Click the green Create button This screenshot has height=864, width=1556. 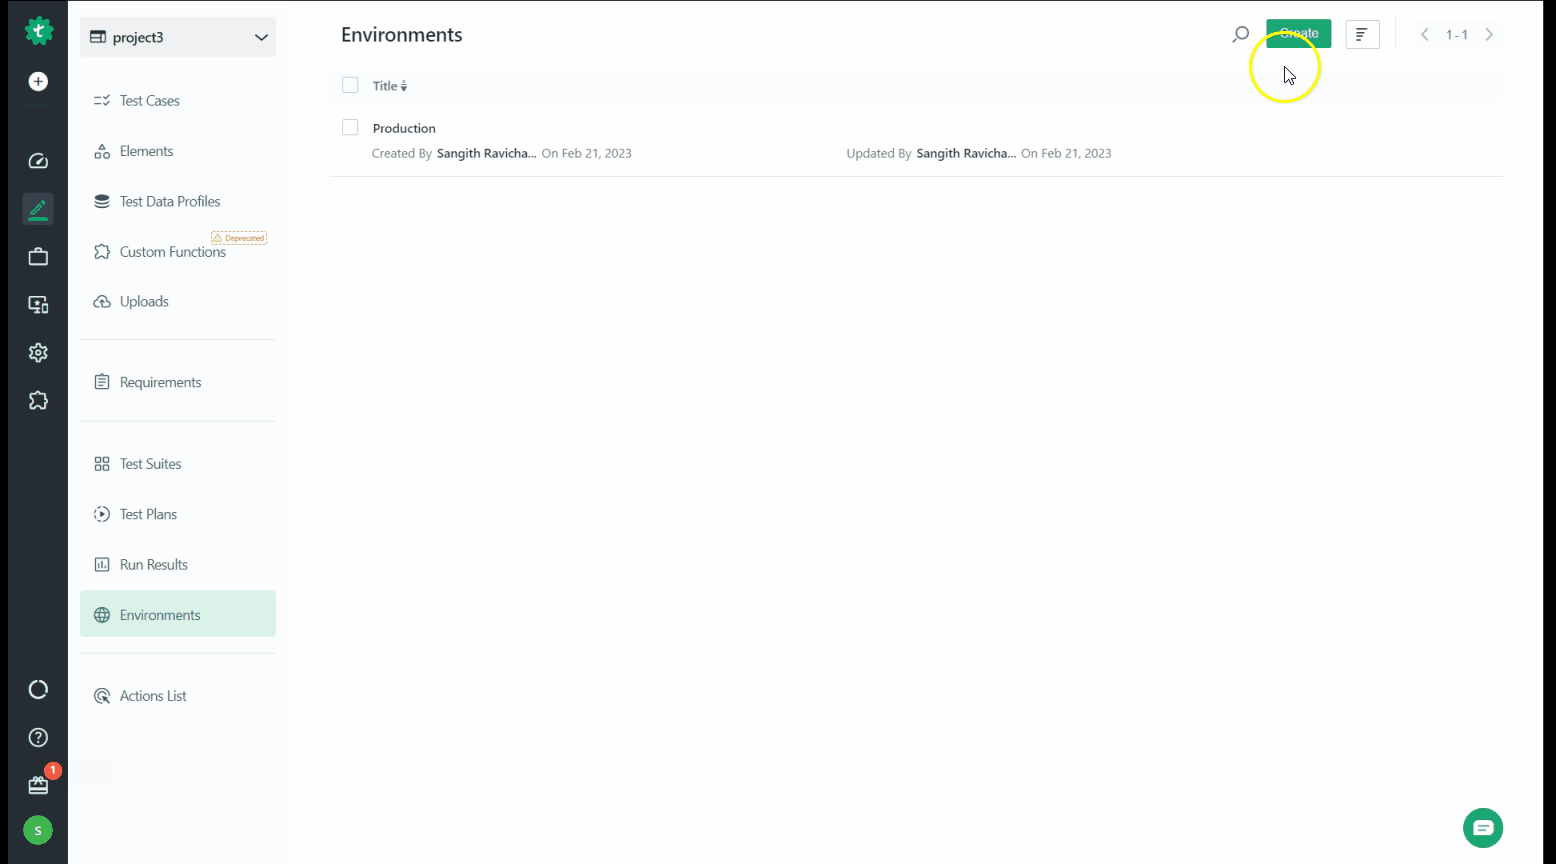tap(1298, 33)
